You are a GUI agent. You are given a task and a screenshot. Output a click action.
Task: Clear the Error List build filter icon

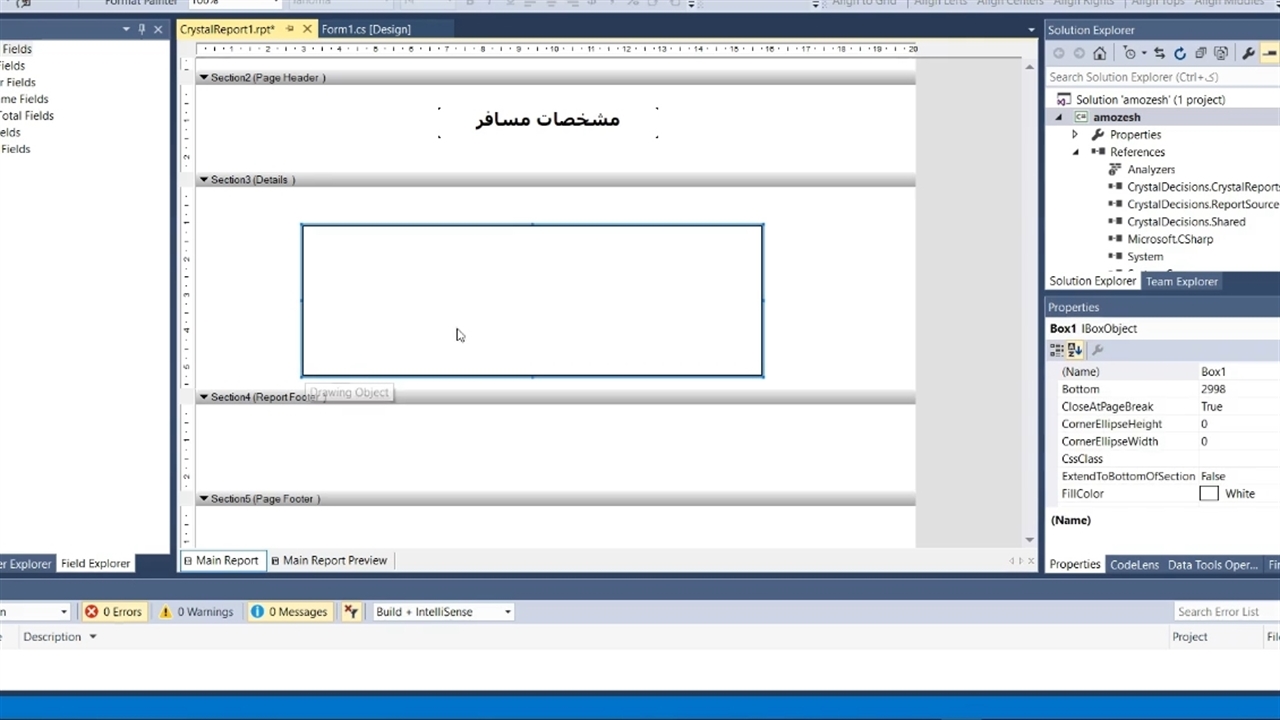coord(351,612)
